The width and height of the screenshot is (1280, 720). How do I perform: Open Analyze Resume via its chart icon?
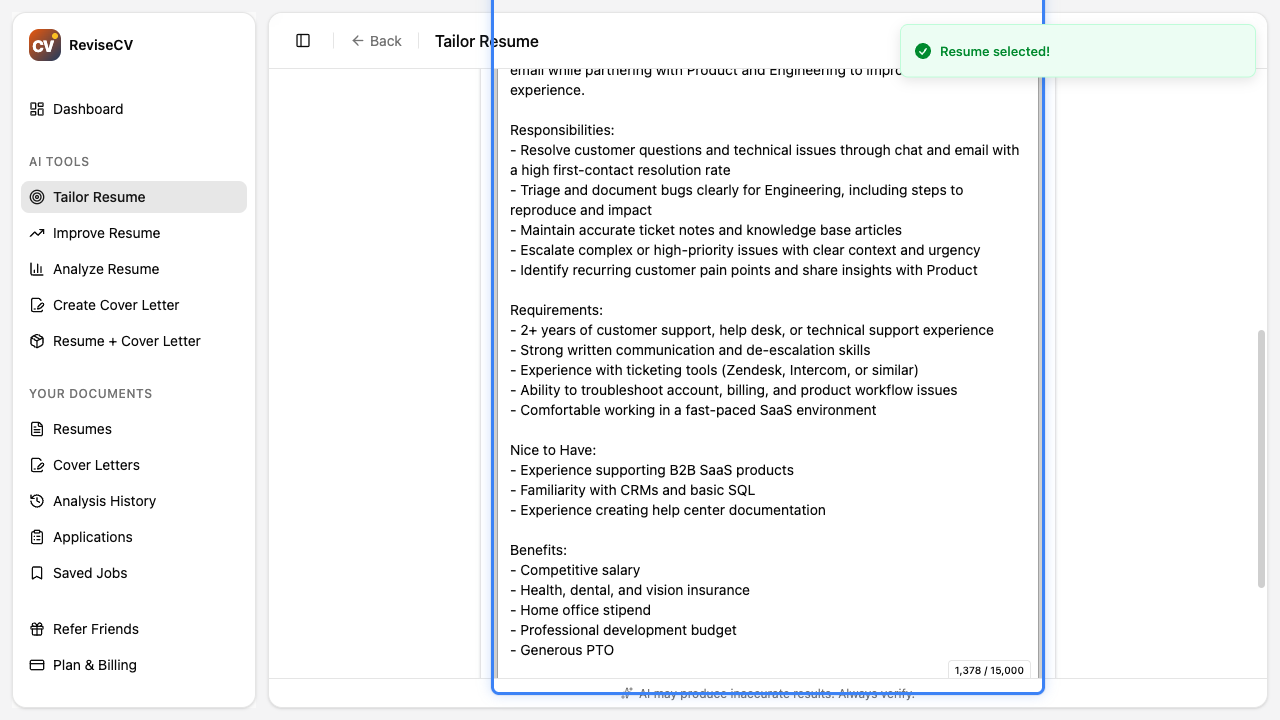tap(37, 269)
